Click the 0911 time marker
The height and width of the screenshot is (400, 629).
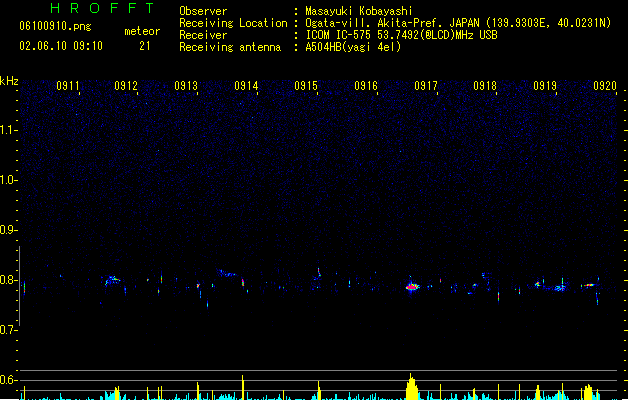pyautogui.click(x=68, y=86)
